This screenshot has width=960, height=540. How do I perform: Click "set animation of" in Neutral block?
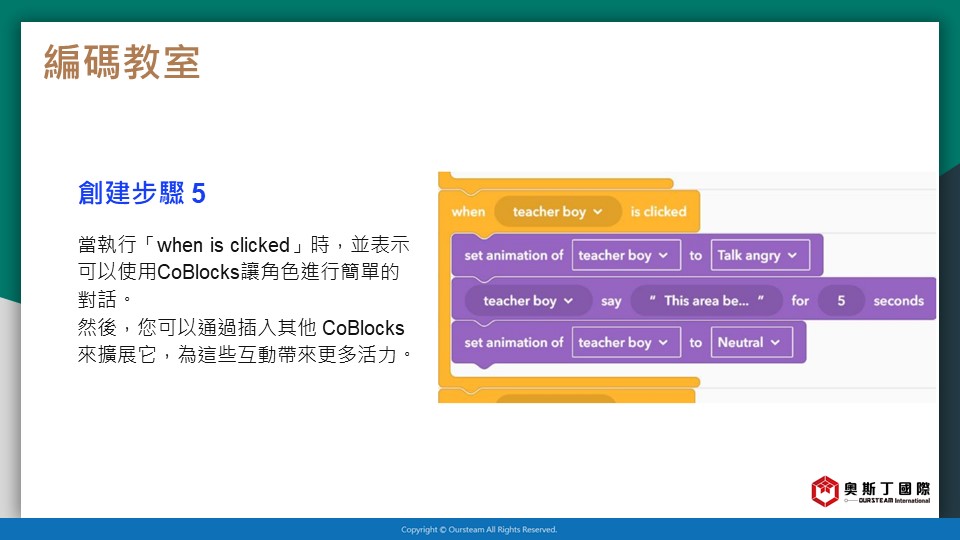coord(514,342)
